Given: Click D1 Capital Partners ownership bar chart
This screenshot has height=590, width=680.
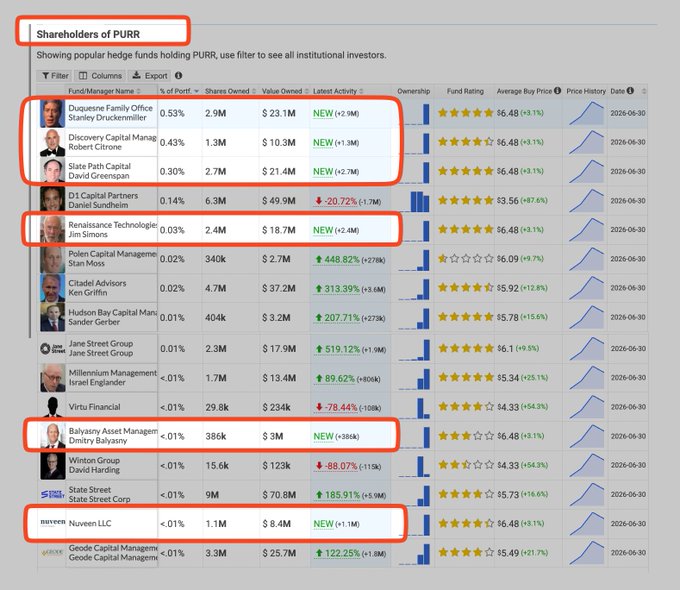Looking at the screenshot, I should click(x=414, y=201).
